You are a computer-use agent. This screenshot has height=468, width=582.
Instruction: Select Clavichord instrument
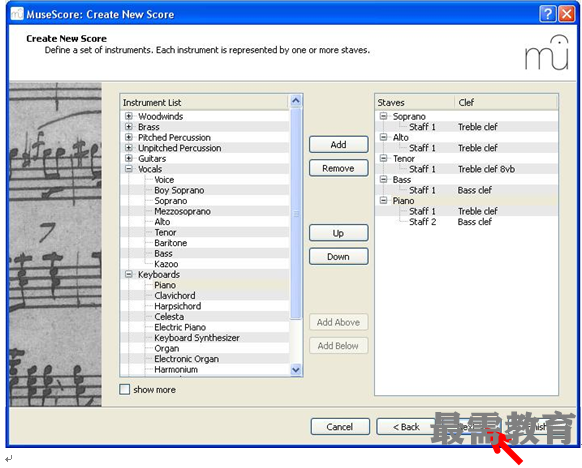coord(174,295)
